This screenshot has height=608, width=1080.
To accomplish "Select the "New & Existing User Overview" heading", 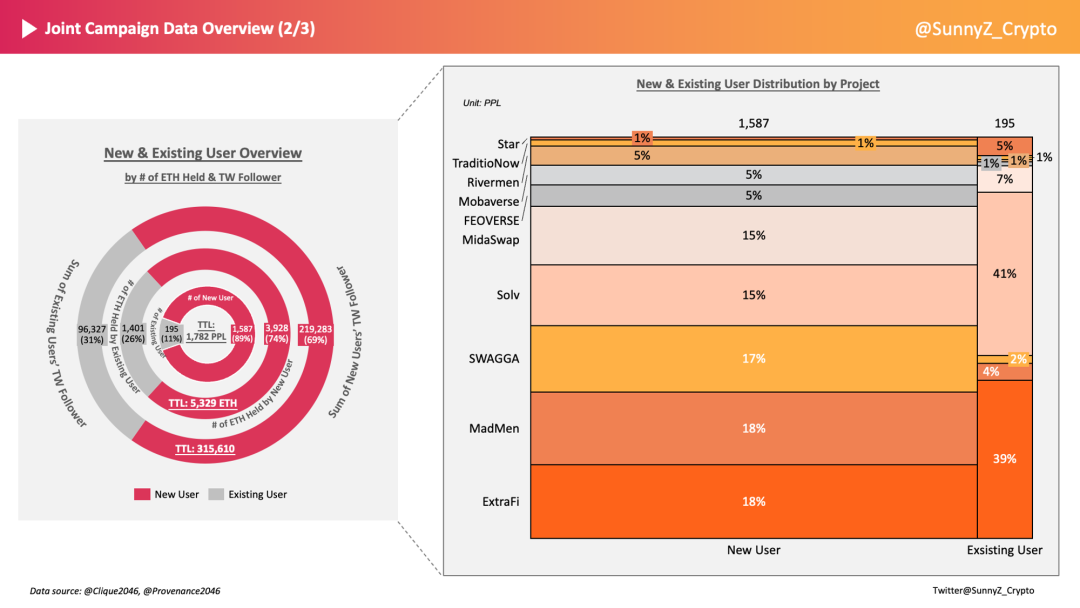I will click(202, 153).
